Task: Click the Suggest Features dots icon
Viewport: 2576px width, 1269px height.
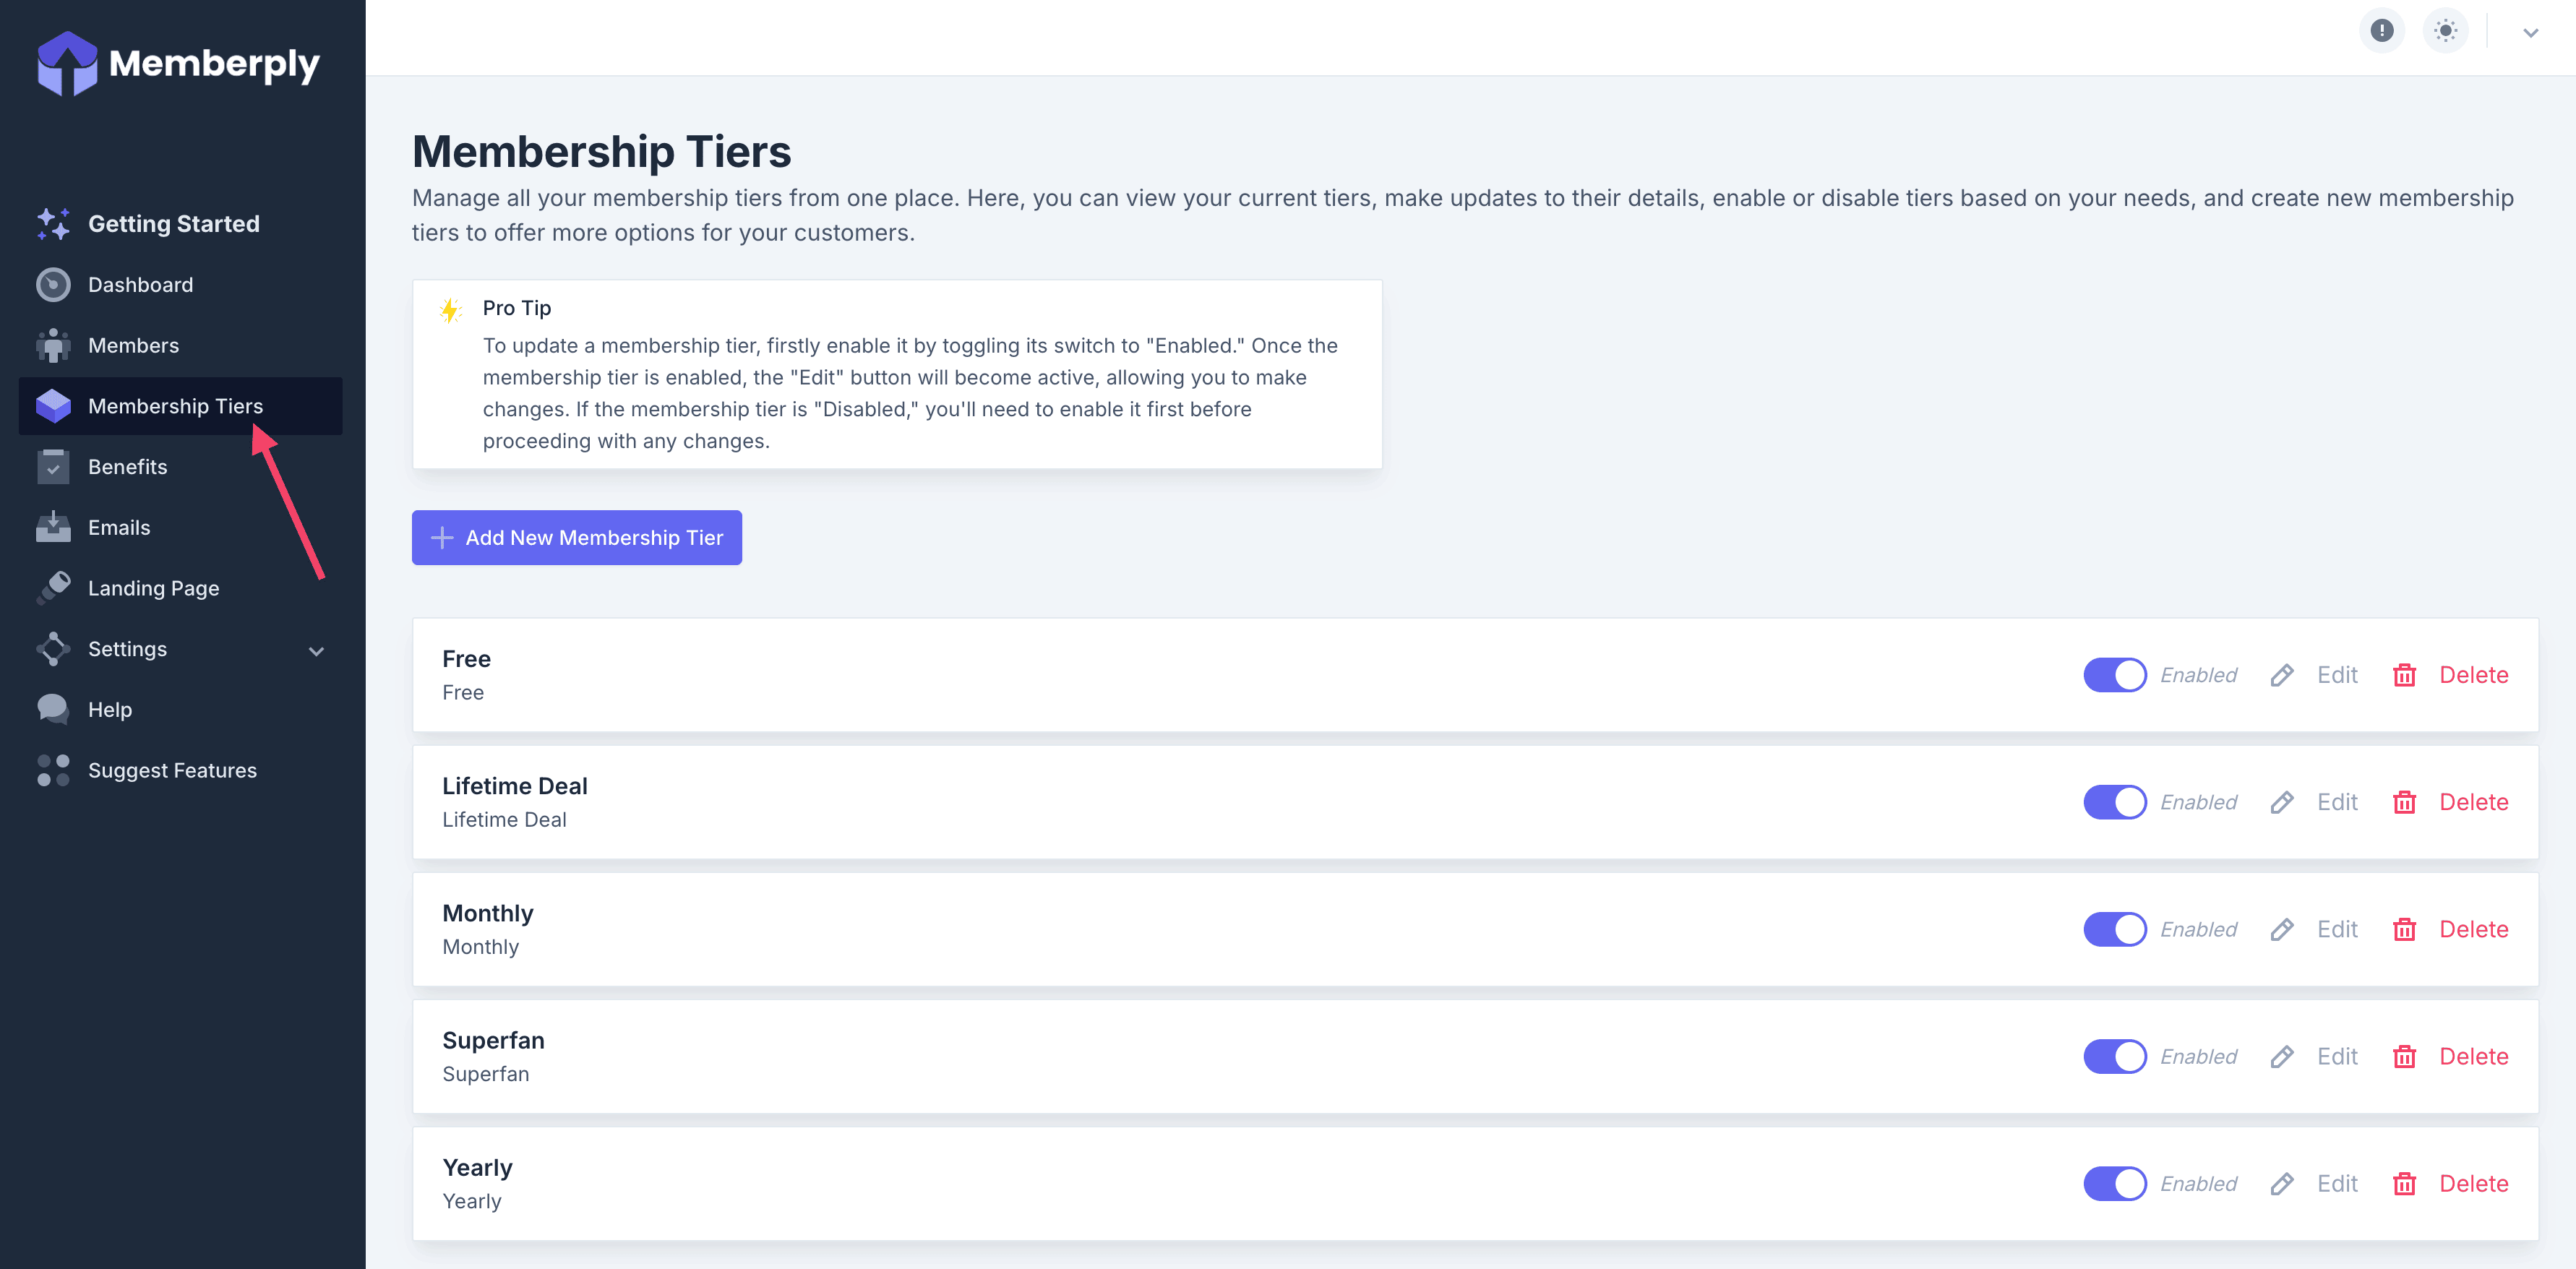Action: click(53, 770)
